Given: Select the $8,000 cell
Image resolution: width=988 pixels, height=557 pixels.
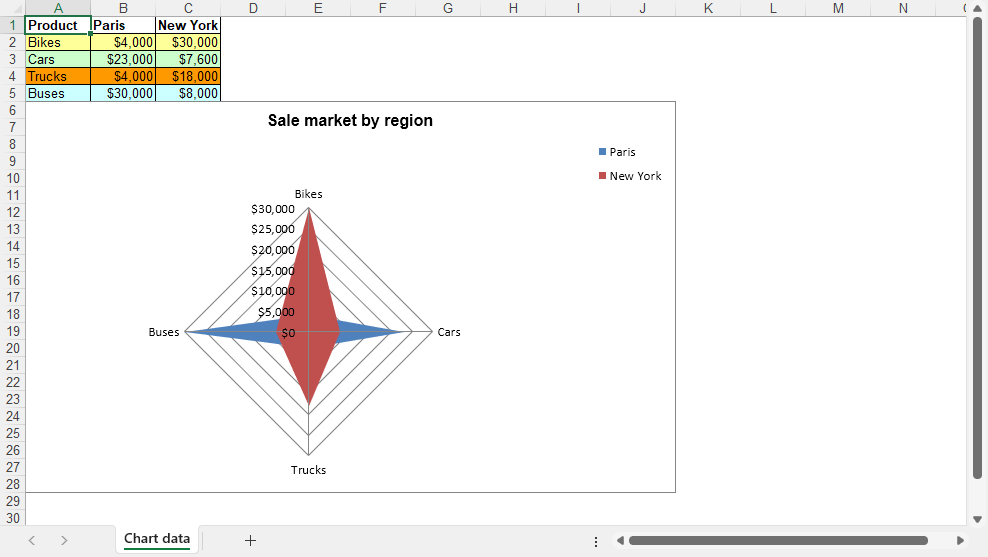Looking at the screenshot, I should (188, 93).
